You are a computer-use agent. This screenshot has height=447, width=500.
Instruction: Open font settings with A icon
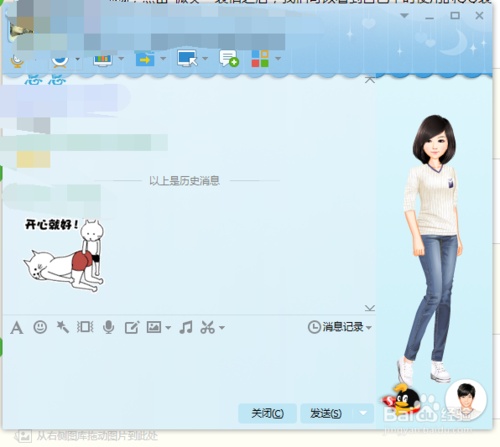tap(16, 328)
